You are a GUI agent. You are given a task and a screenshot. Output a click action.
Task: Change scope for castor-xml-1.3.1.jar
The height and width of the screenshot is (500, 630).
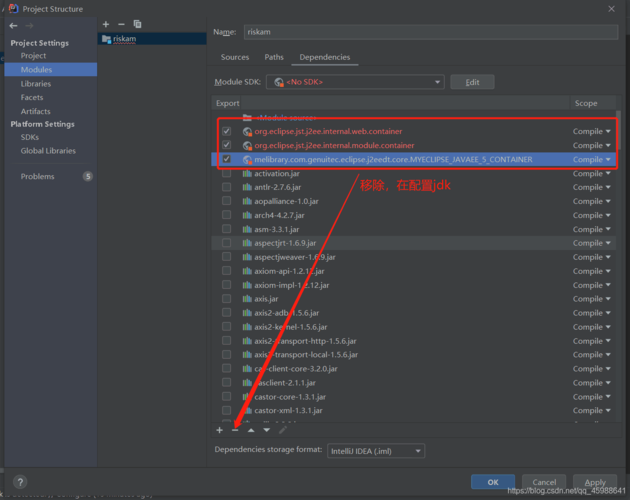point(591,411)
